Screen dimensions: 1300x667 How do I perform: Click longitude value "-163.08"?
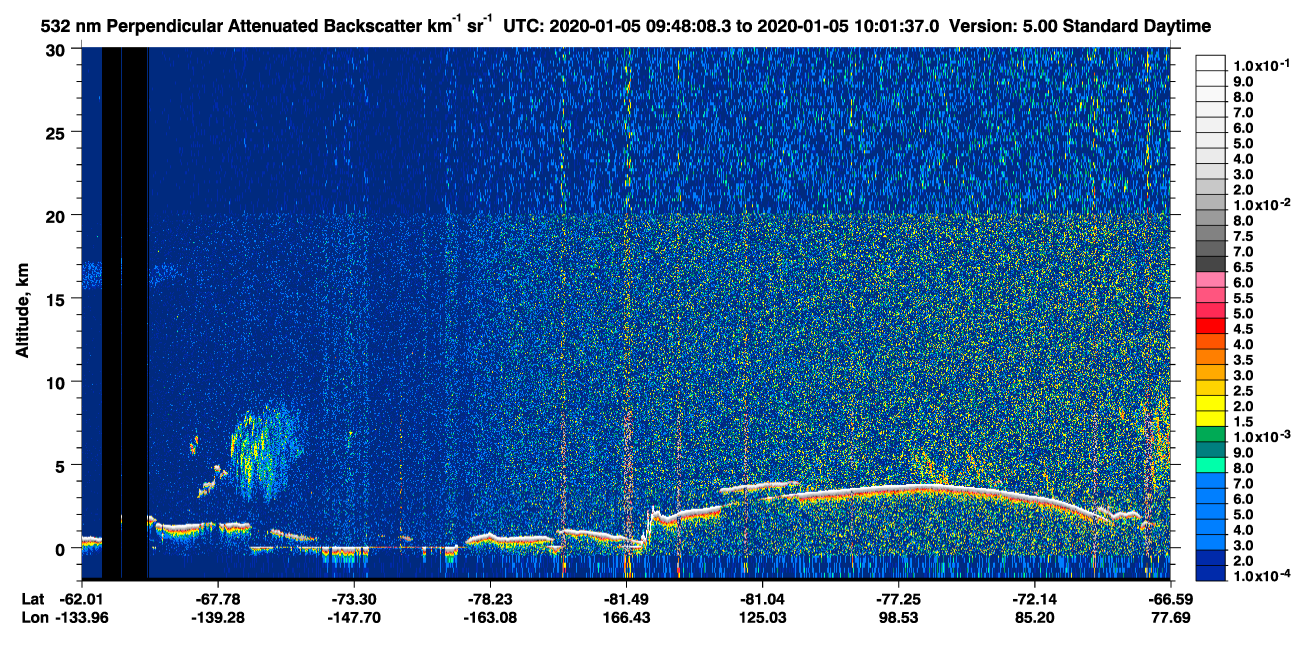click(x=490, y=617)
